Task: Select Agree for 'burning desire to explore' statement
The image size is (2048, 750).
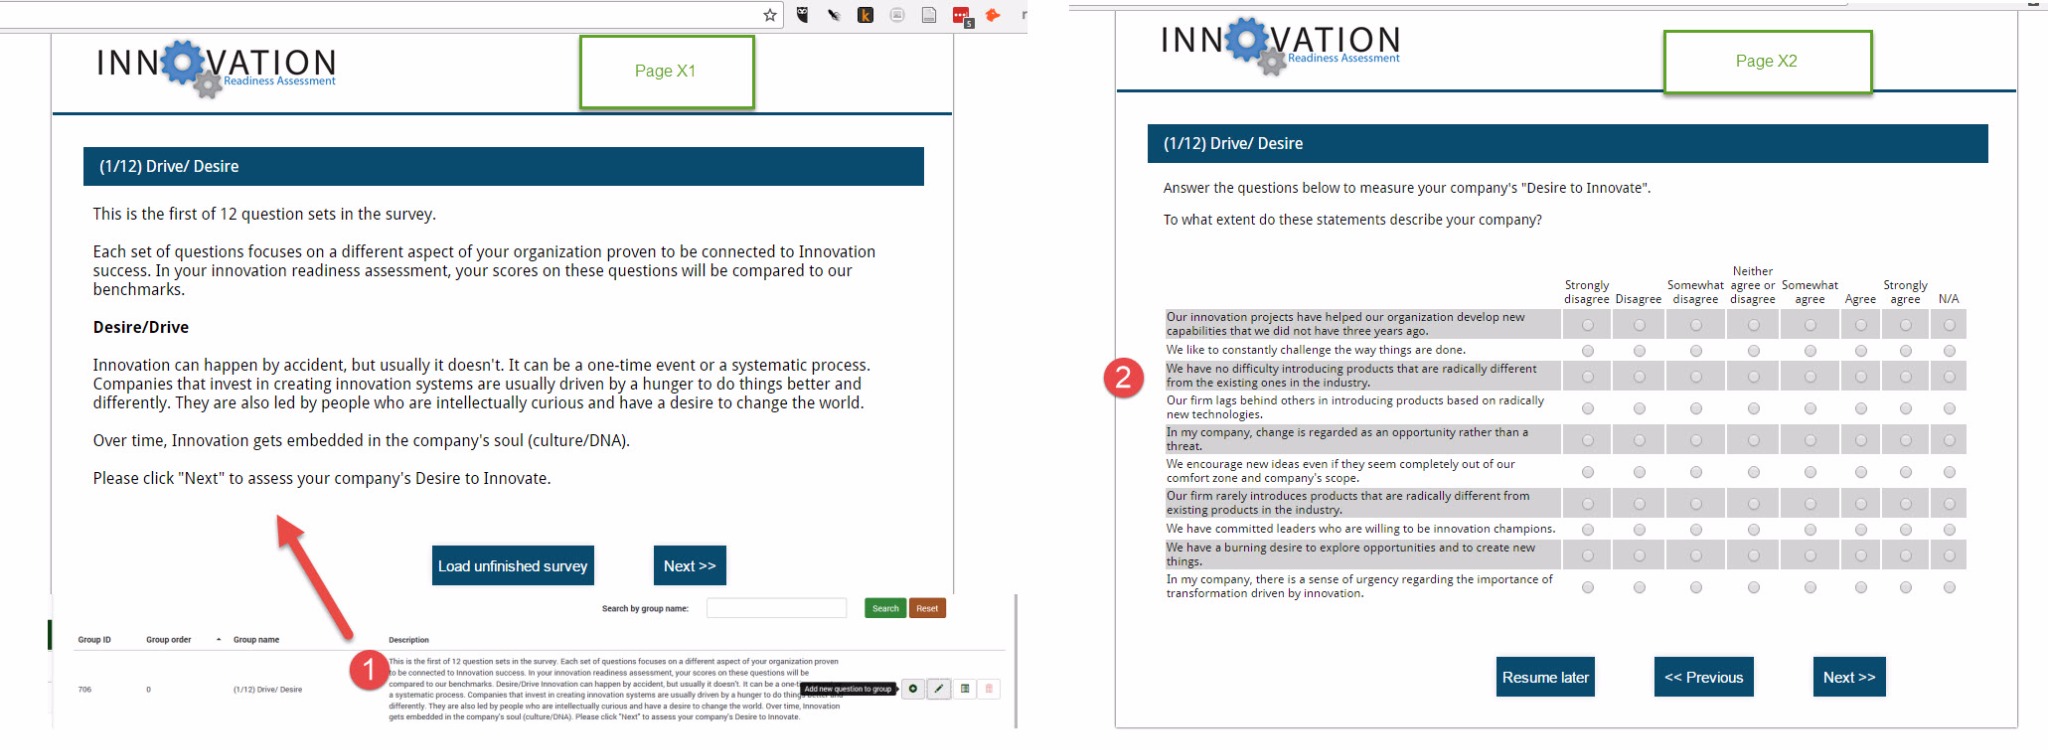Action: 1860,556
